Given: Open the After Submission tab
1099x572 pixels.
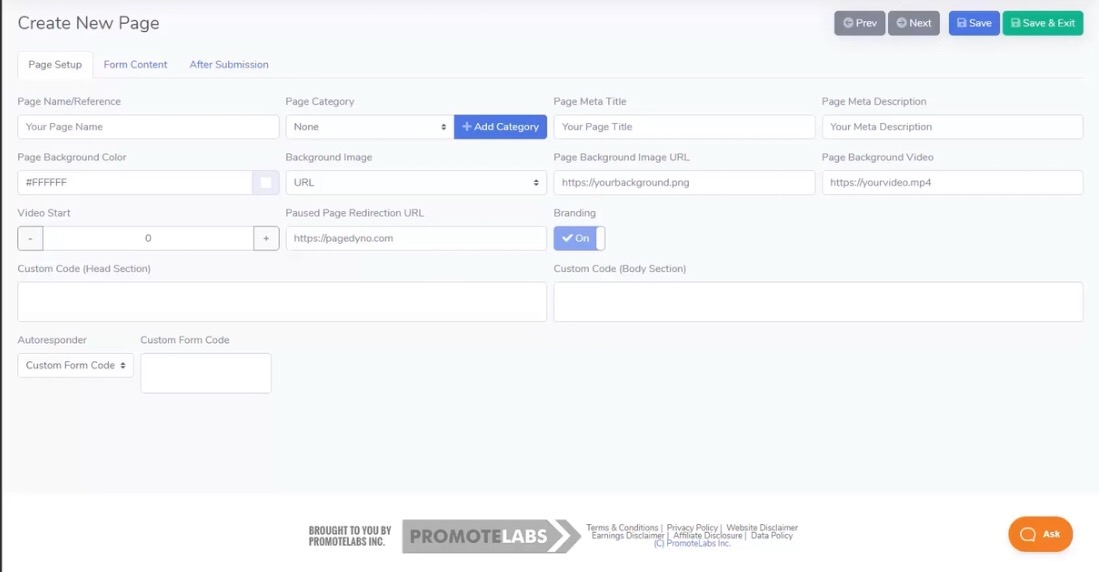Looking at the screenshot, I should click(228, 64).
